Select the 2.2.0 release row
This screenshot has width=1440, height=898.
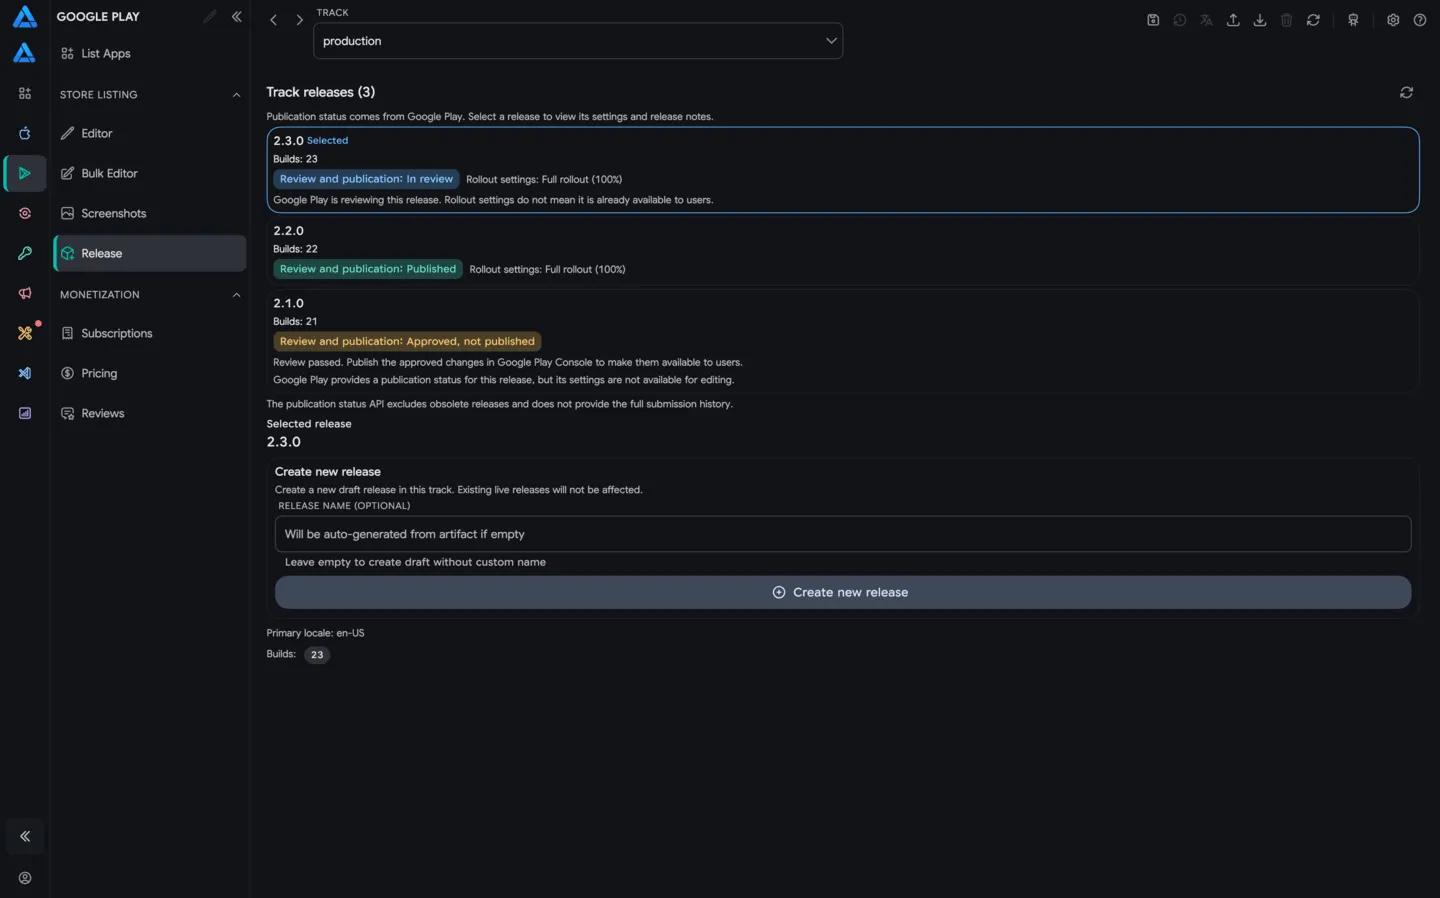tap(843, 250)
